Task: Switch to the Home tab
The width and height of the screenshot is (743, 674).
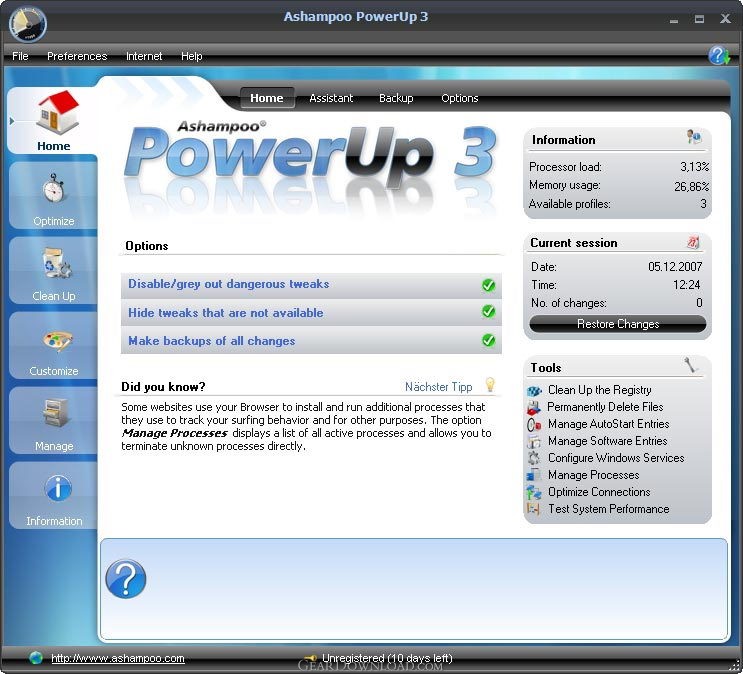Action: [267, 98]
